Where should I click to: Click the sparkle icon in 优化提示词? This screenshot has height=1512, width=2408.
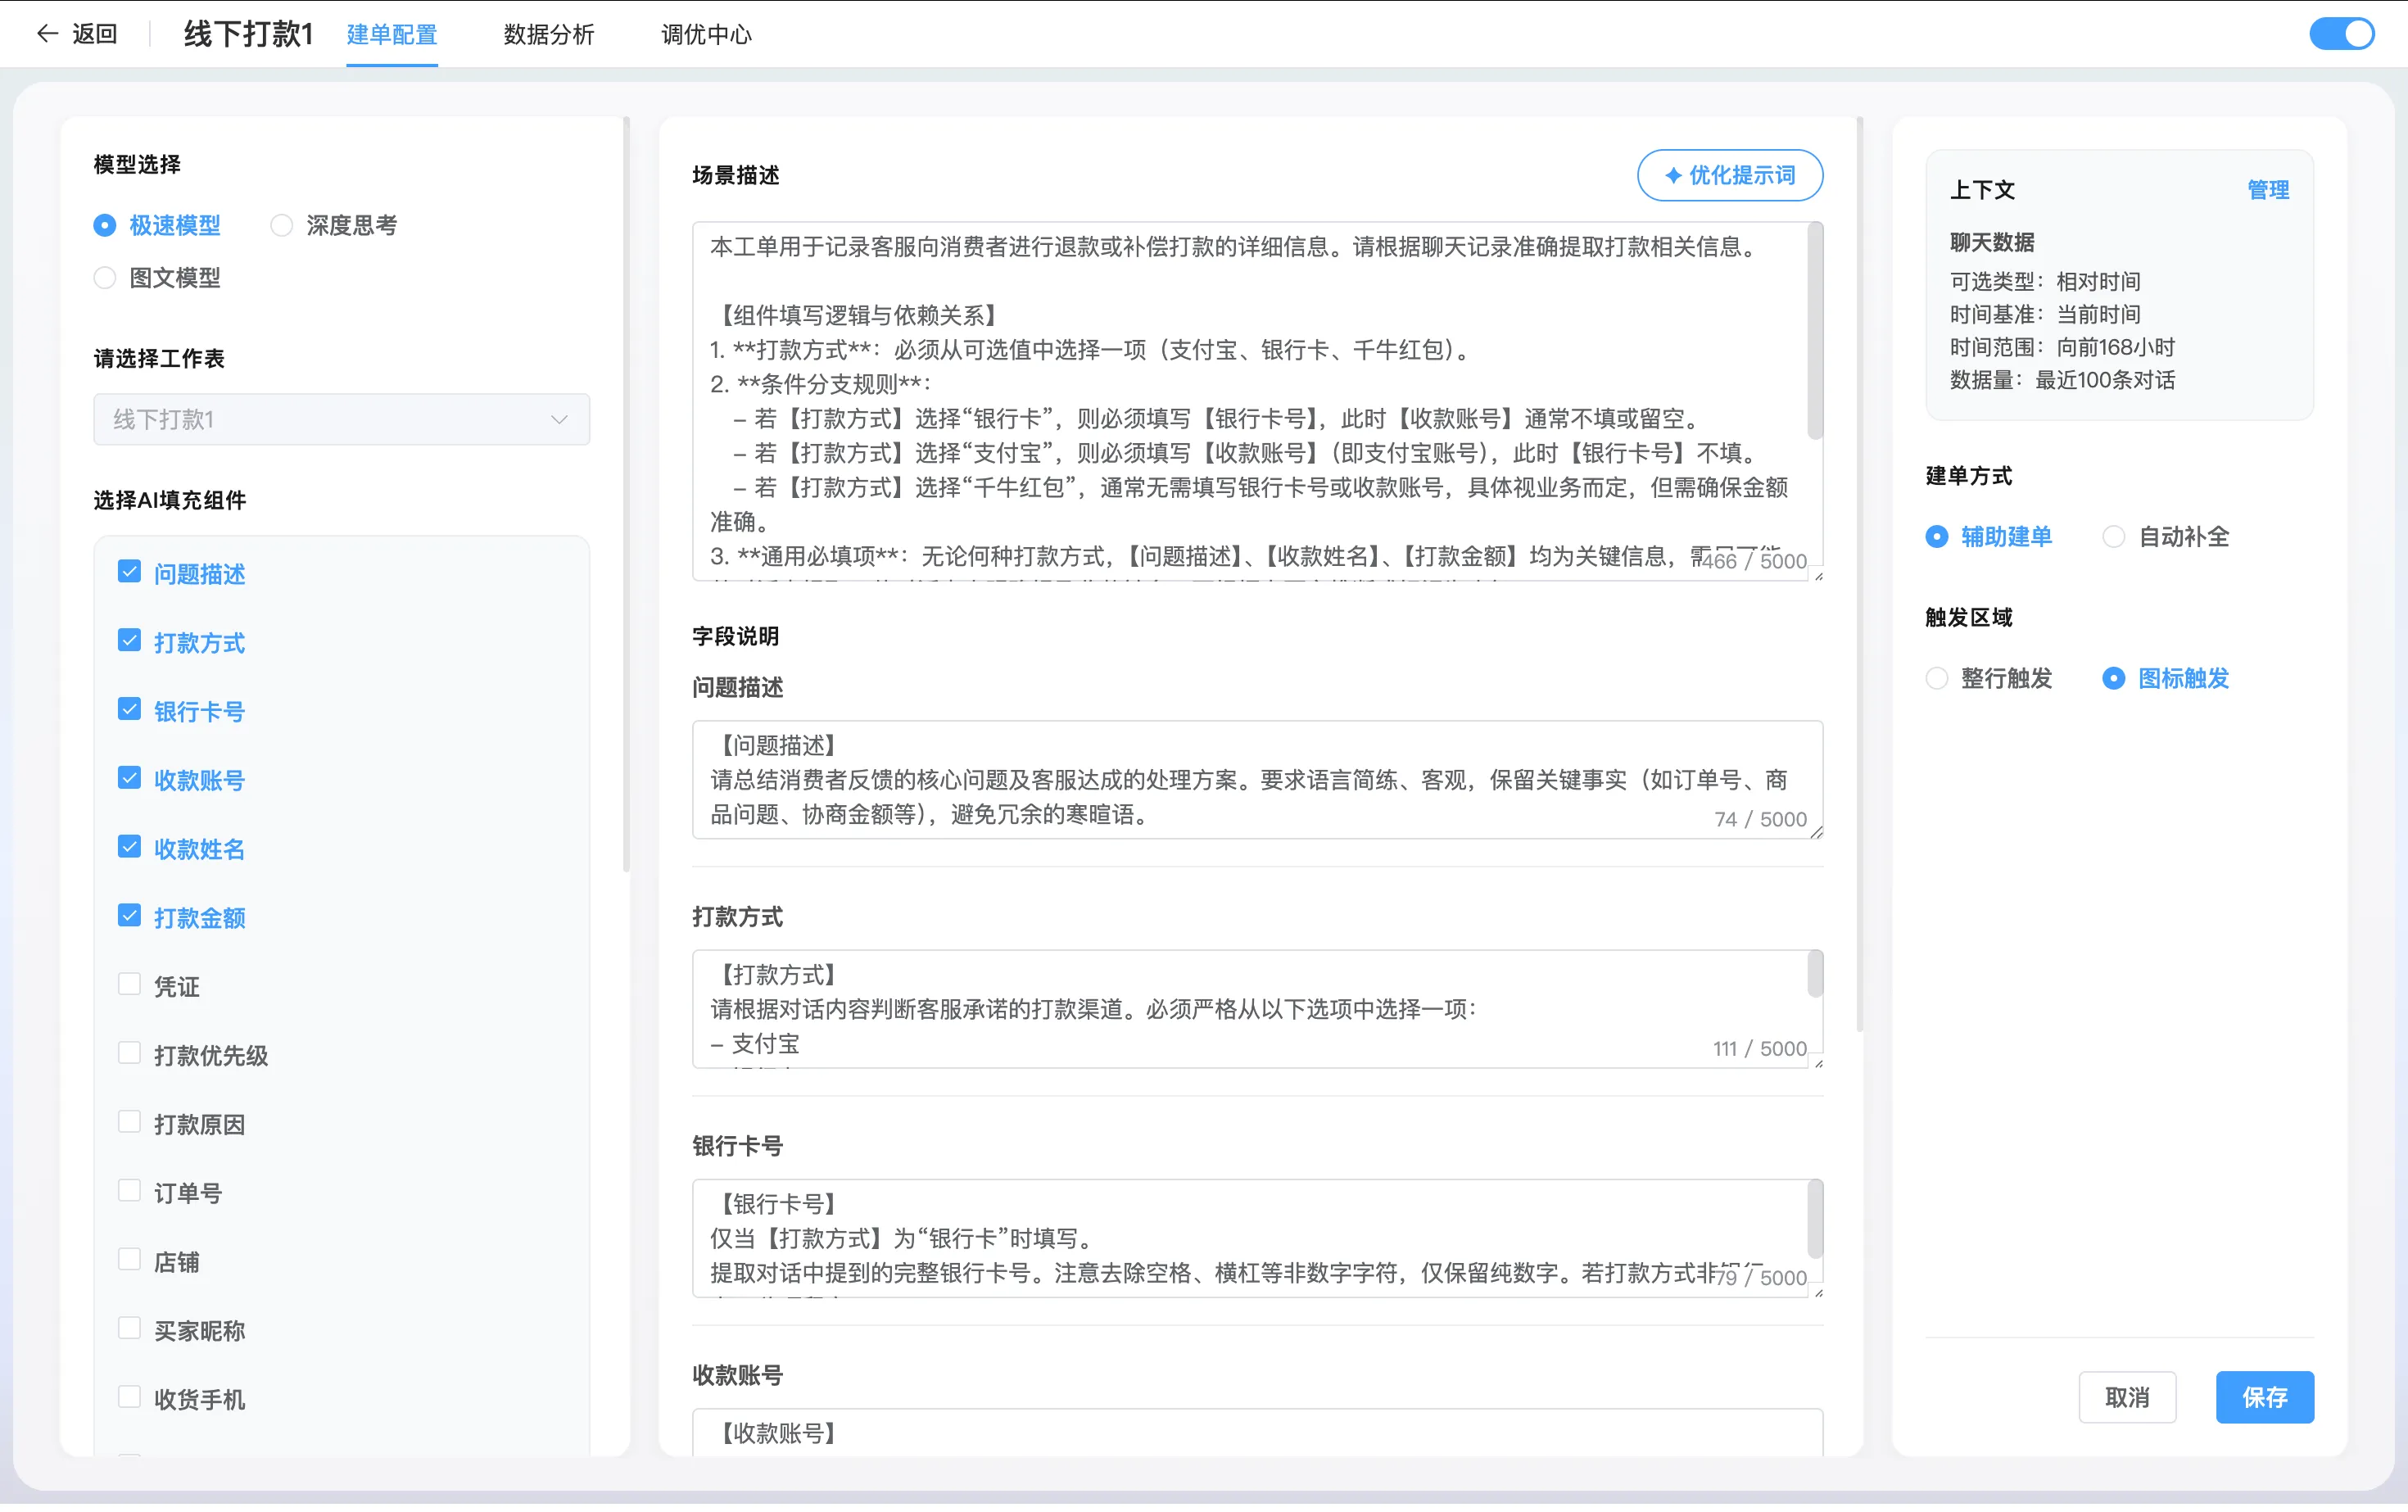point(1672,176)
